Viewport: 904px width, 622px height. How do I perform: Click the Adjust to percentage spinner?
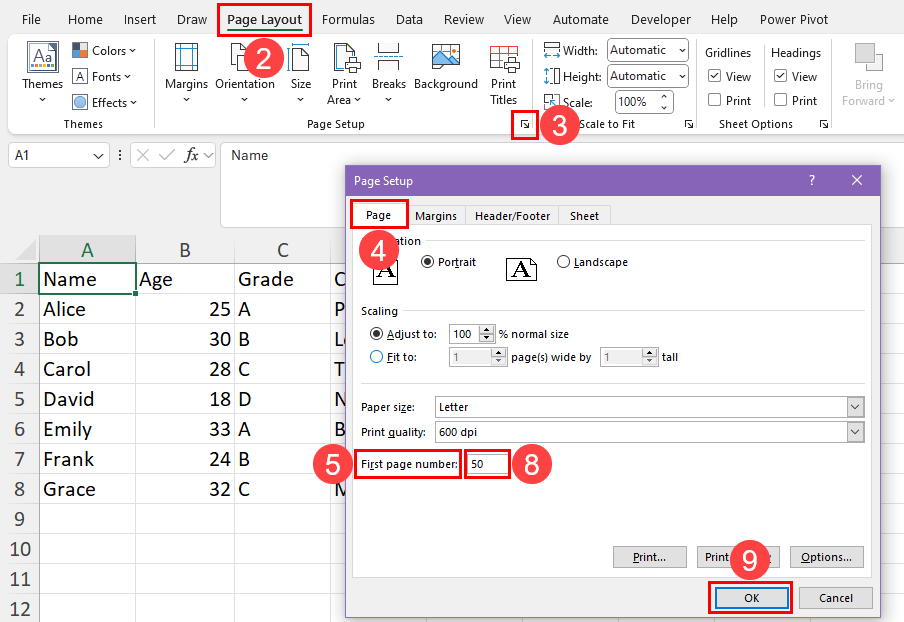click(x=487, y=334)
